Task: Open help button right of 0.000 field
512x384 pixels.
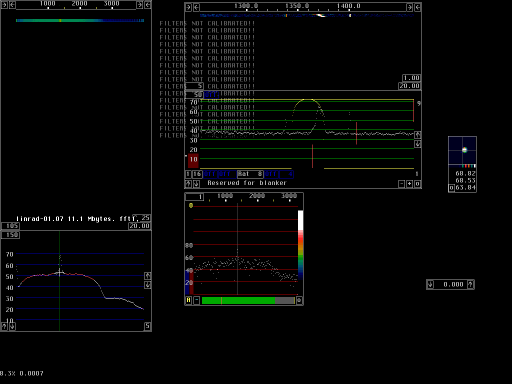Action: coord(470,284)
